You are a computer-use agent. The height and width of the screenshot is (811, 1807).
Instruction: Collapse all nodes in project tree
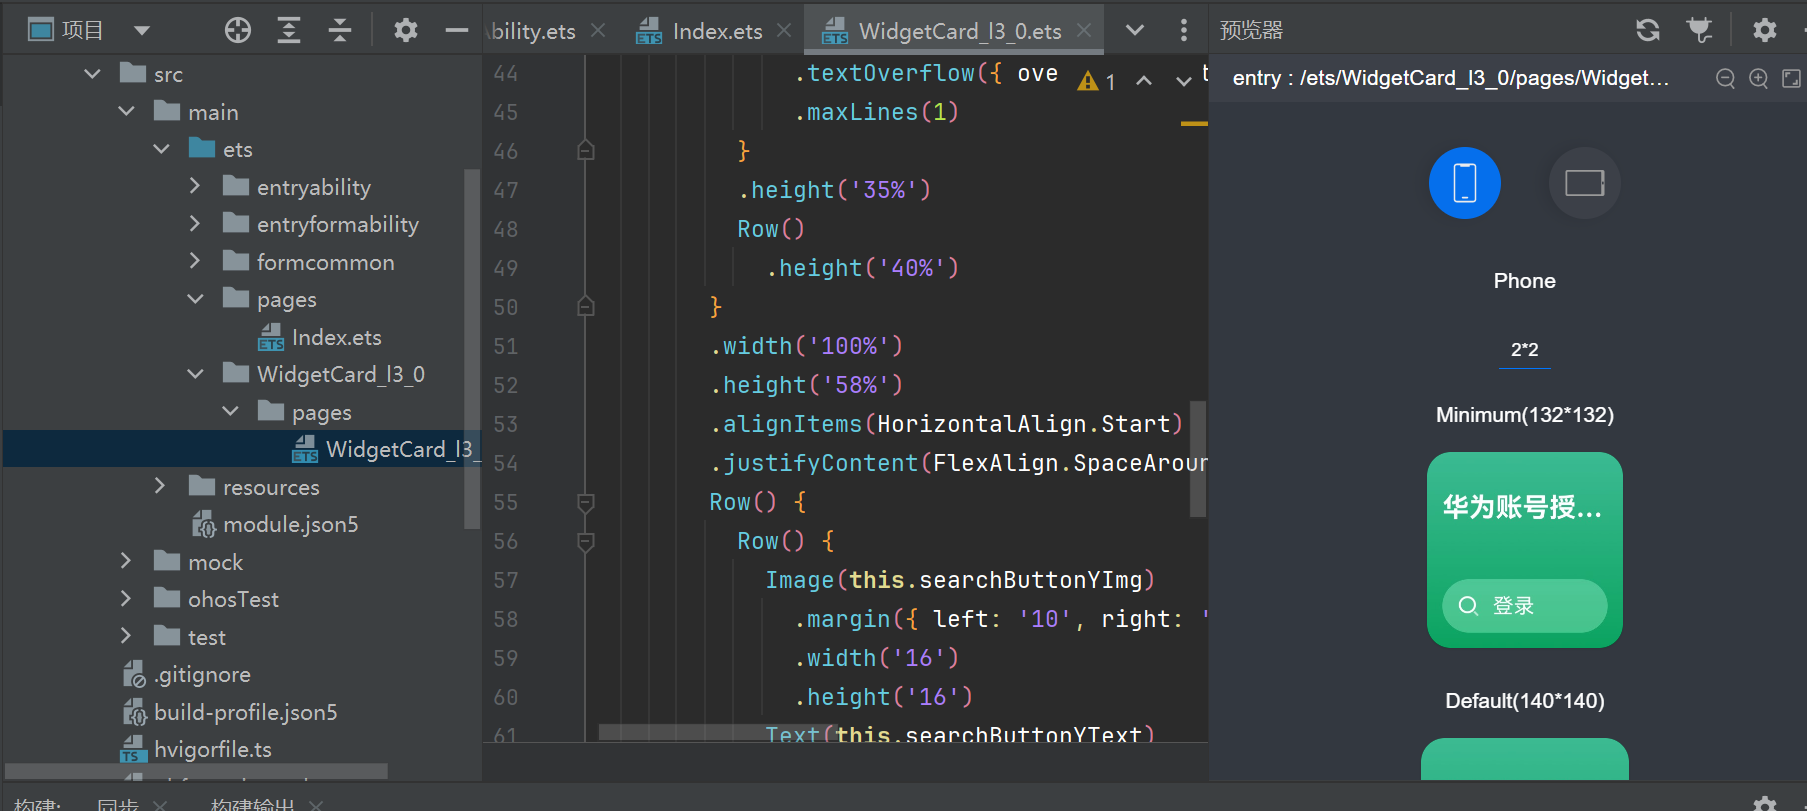(340, 30)
